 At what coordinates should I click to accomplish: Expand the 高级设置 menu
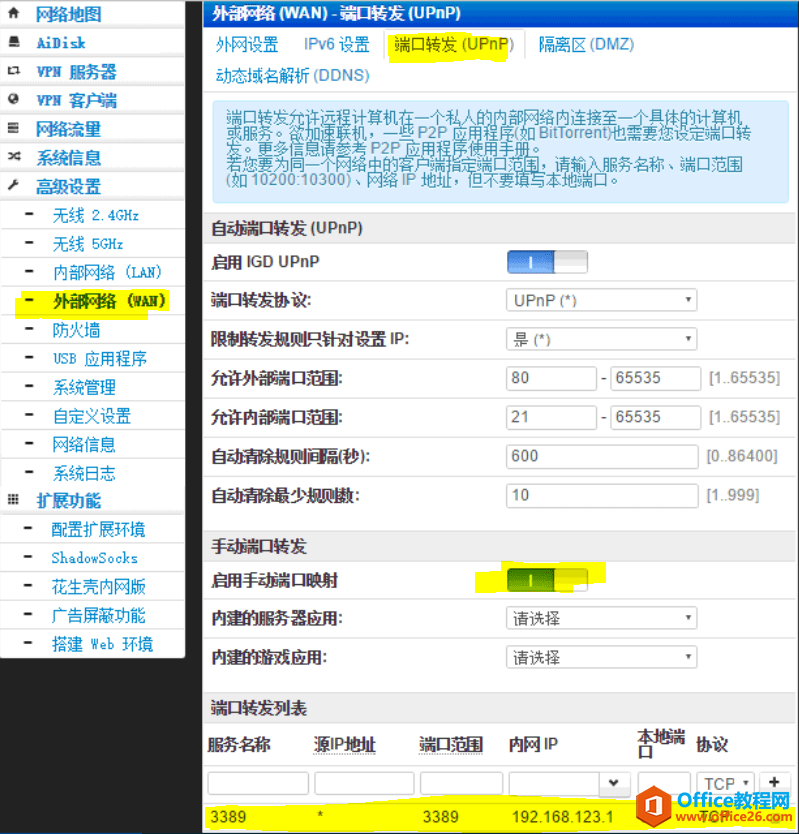pos(68,186)
